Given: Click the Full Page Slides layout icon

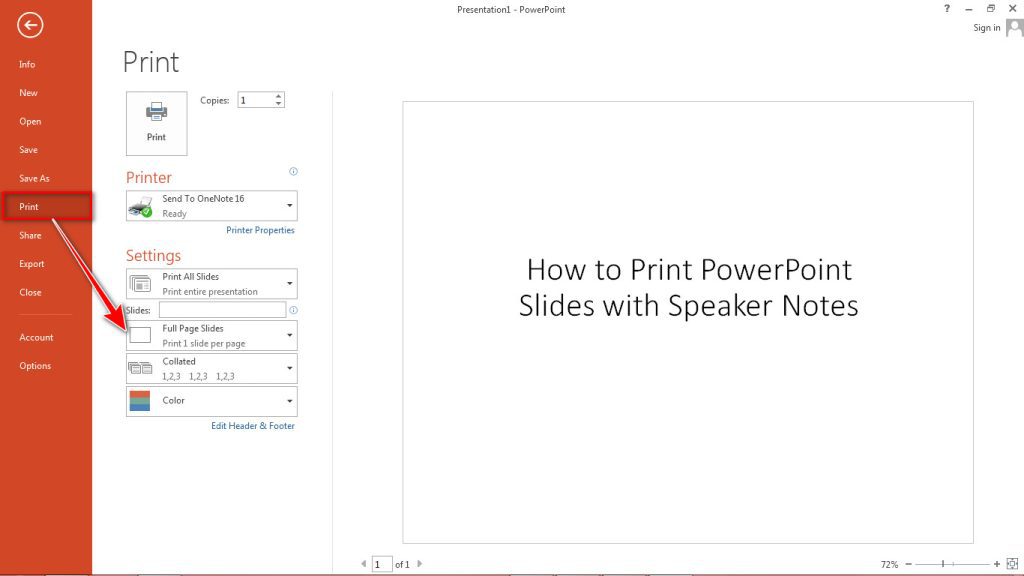Looking at the screenshot, I should pyautogui.click(x=140, y=334).
